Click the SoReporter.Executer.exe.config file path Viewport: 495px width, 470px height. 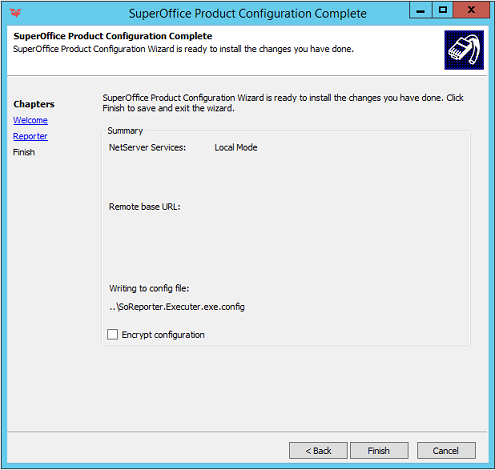coord(177,307)
